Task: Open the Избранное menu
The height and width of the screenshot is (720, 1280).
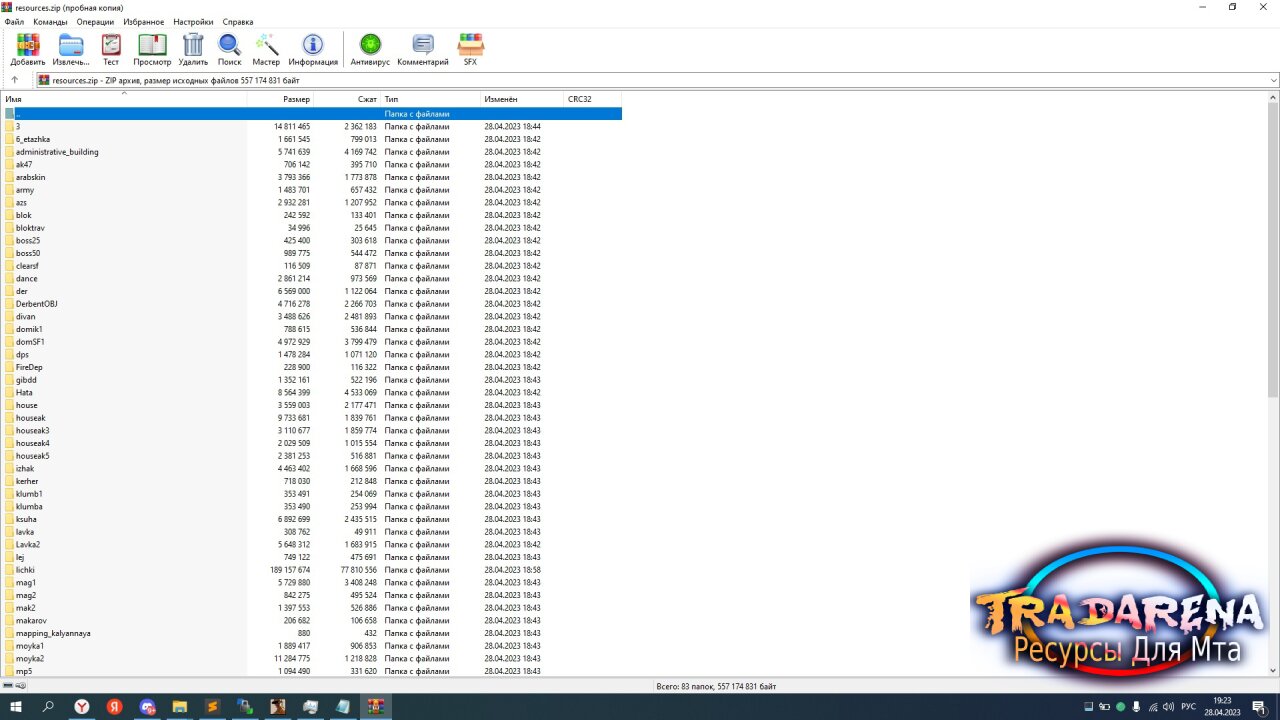Action: pyautogui.click(x=144, y=22)
